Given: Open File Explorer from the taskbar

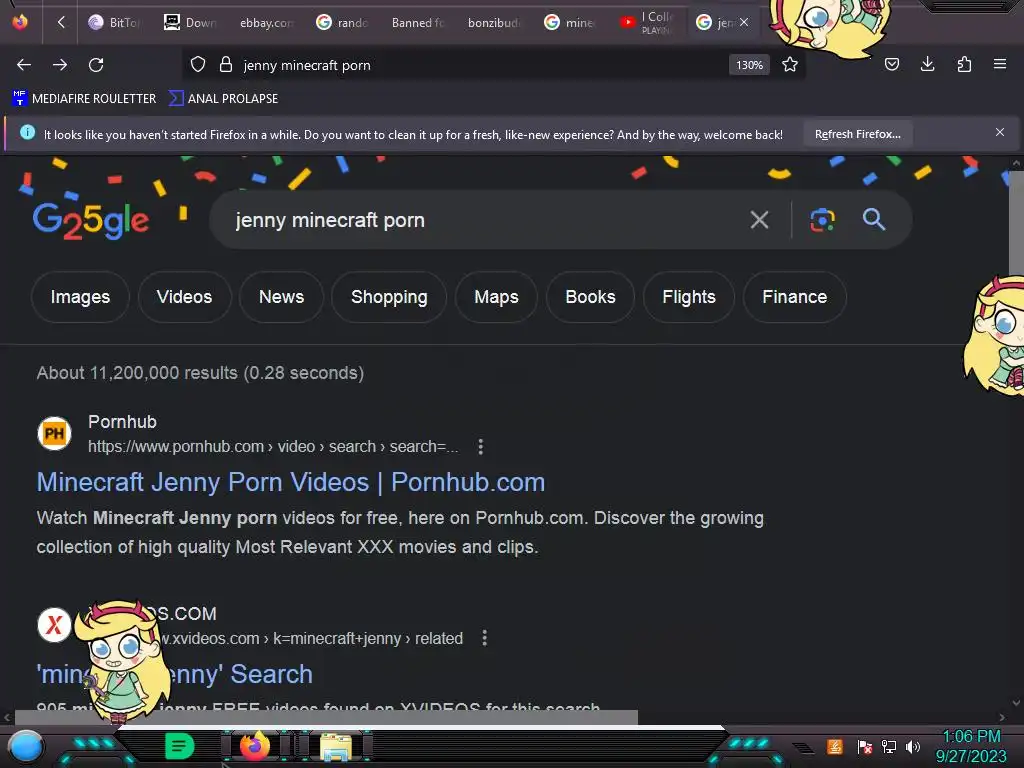Looking at the screenshot, I should click(336, 746).
